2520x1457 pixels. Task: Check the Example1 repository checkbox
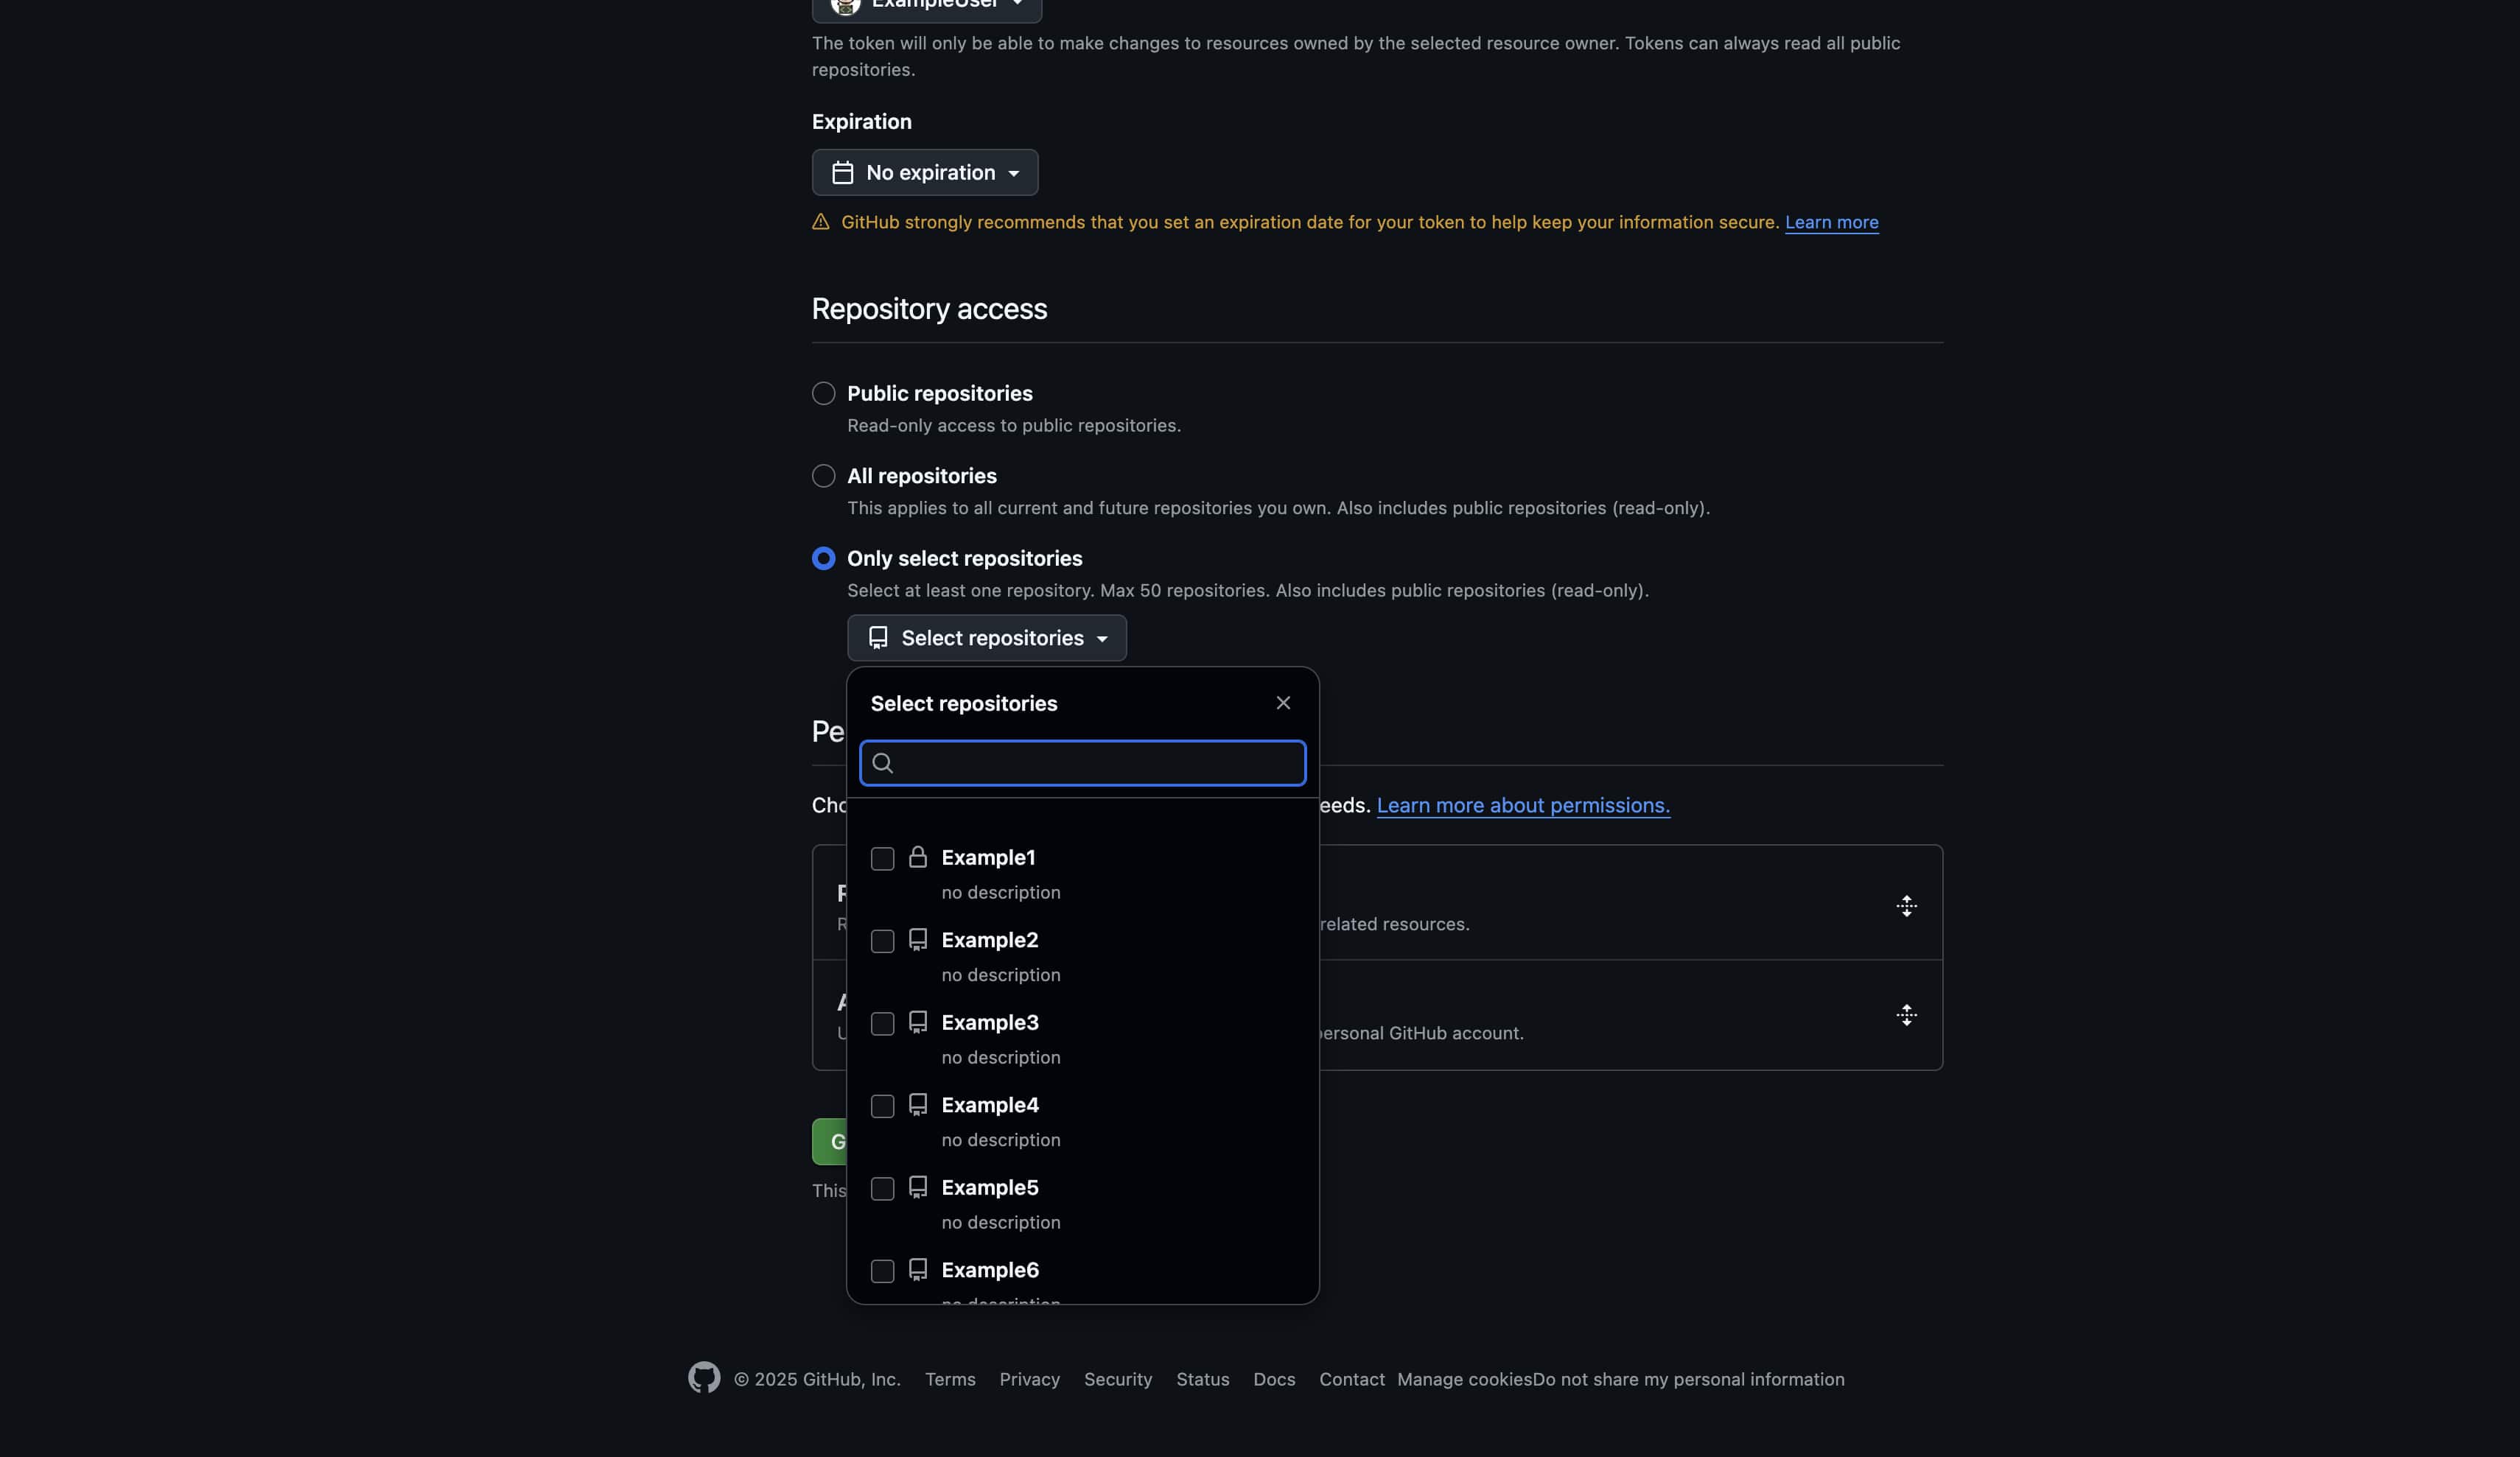(x=882, y=859)
